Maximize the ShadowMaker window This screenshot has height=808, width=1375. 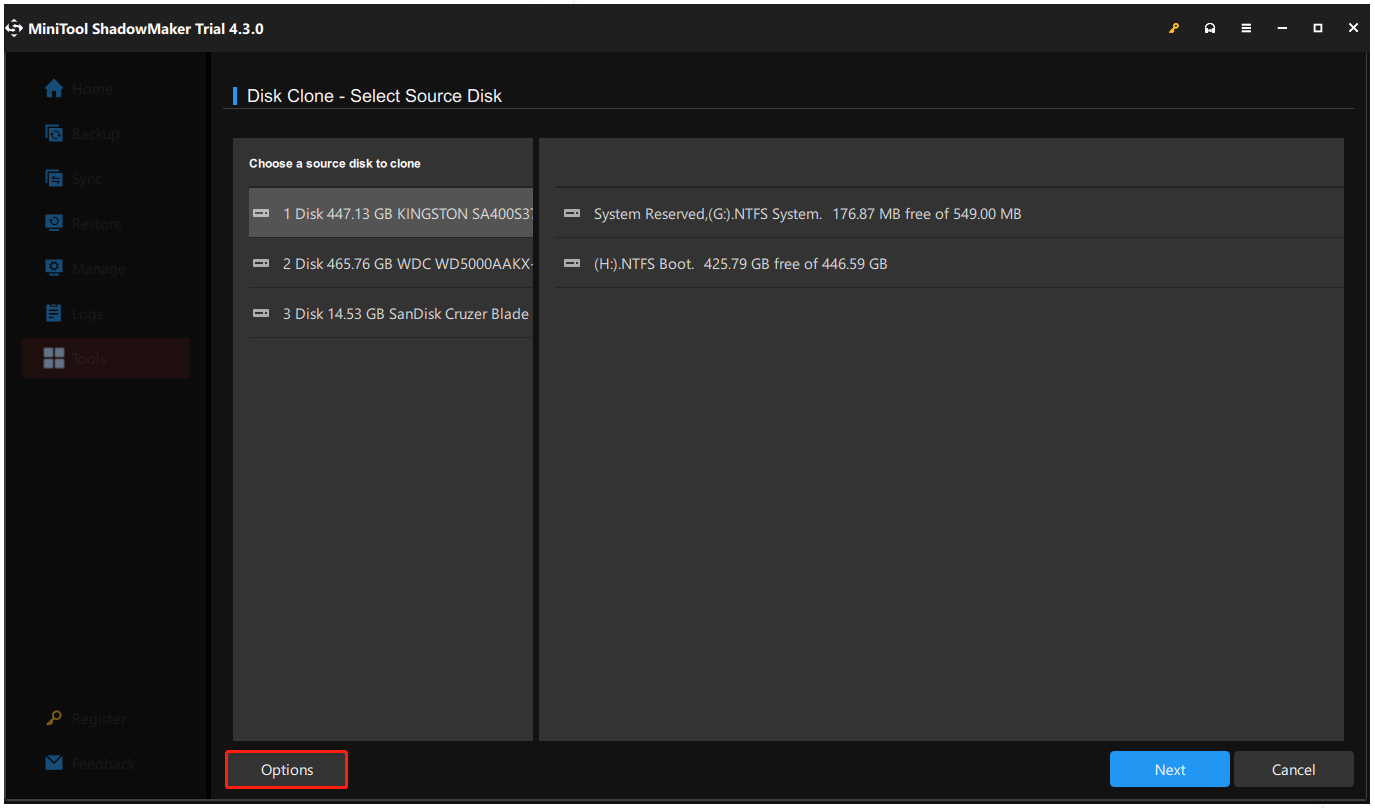[x=1318, y=29]
